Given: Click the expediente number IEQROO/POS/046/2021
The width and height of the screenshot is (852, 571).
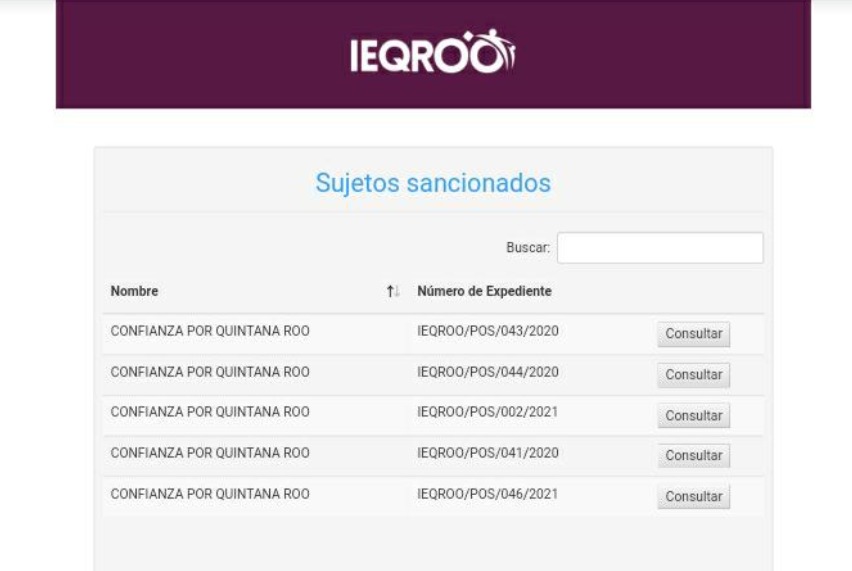Looking at the screenshot, I should pos(487,494).
